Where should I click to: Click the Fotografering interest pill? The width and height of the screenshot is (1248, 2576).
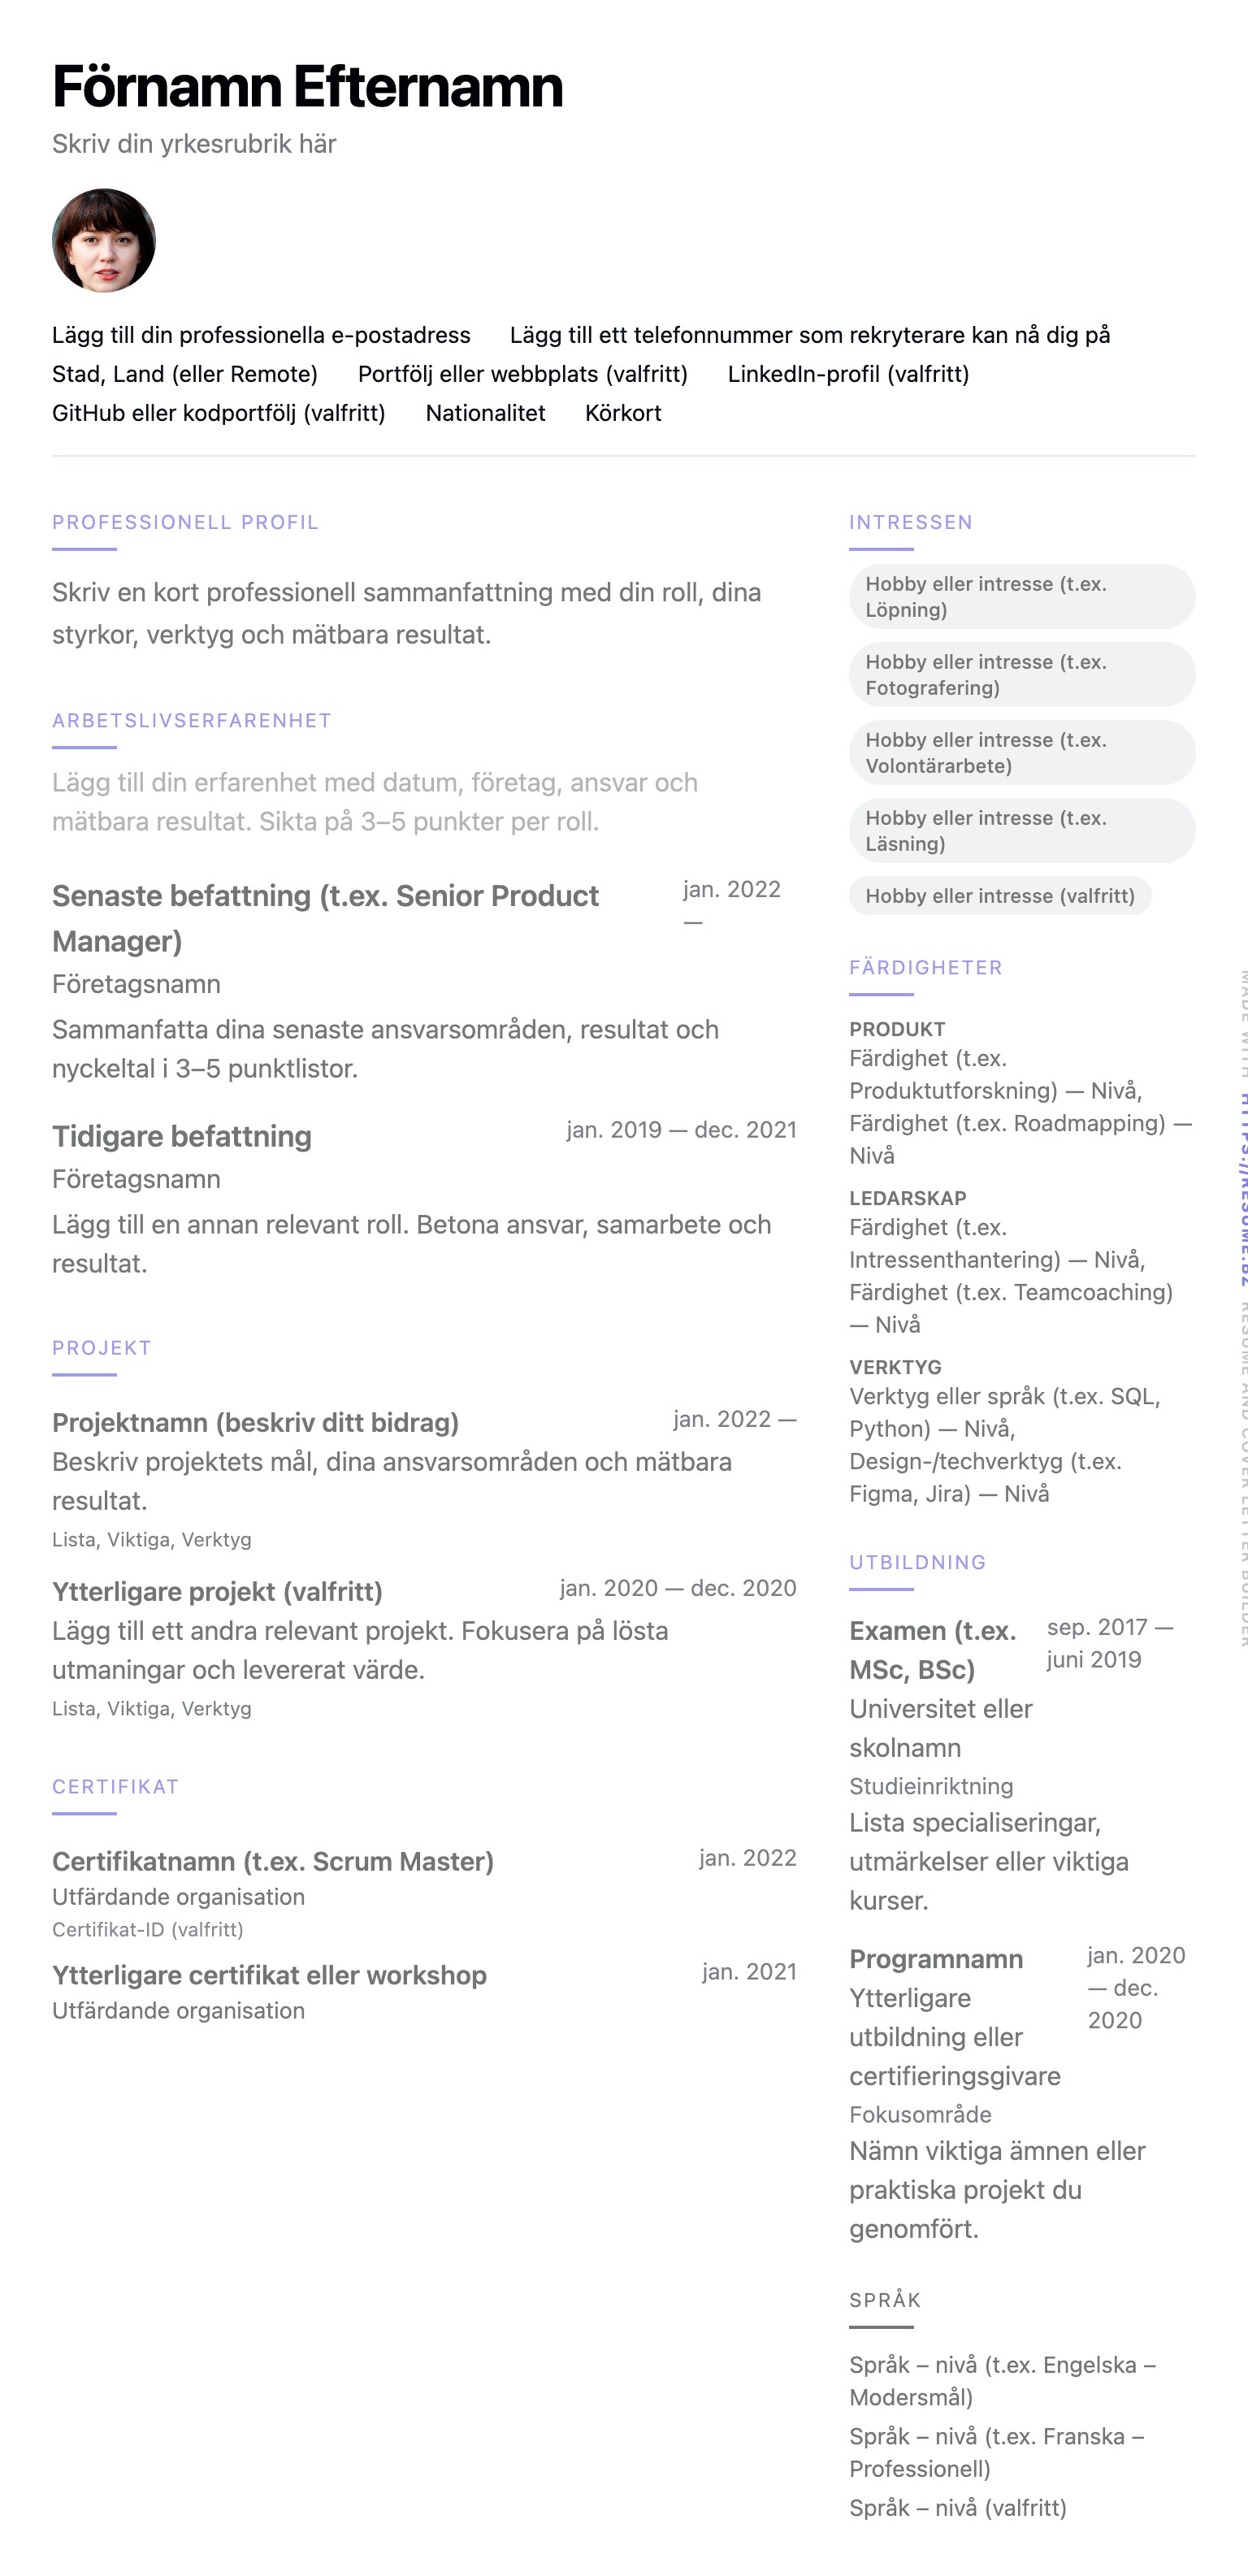(x=1021, y=675)
